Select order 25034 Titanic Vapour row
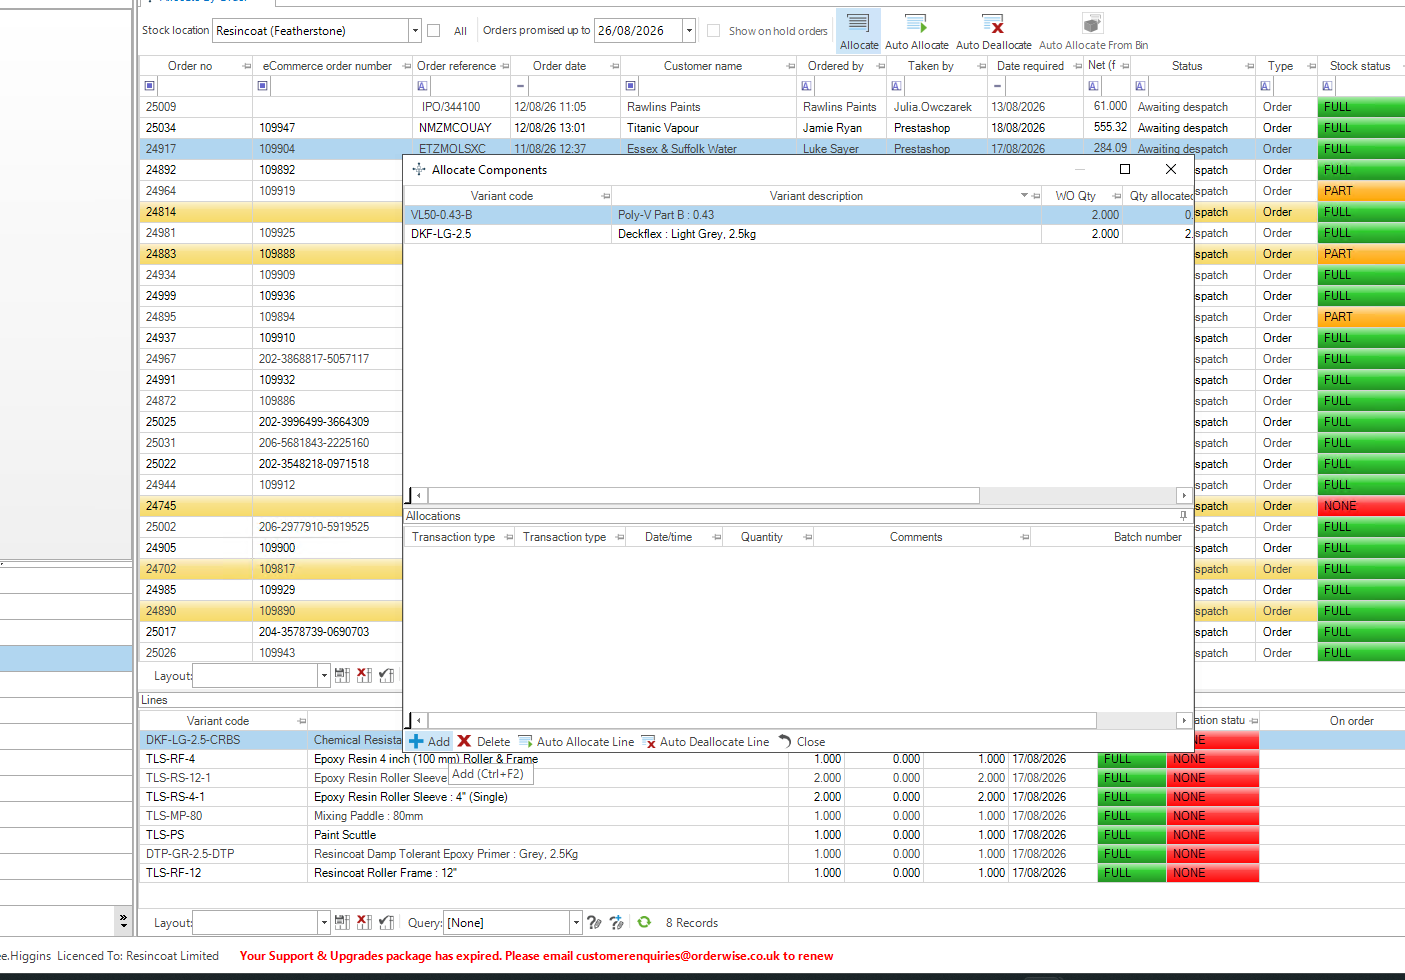Screen dimensions: 1405x980 tap(771, 128)
